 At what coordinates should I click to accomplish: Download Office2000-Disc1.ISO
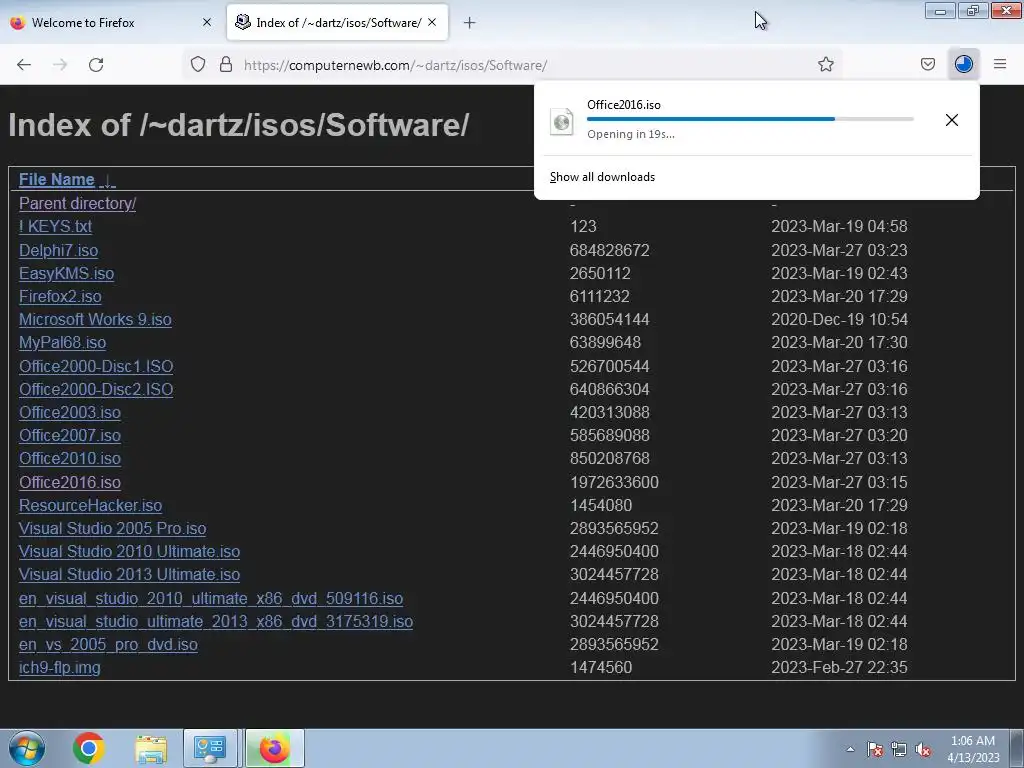tap(96, 366)
